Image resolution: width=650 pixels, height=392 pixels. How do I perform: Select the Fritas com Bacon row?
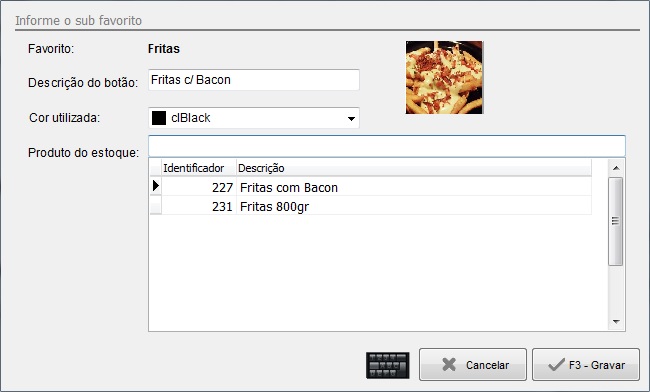point(371,187)
